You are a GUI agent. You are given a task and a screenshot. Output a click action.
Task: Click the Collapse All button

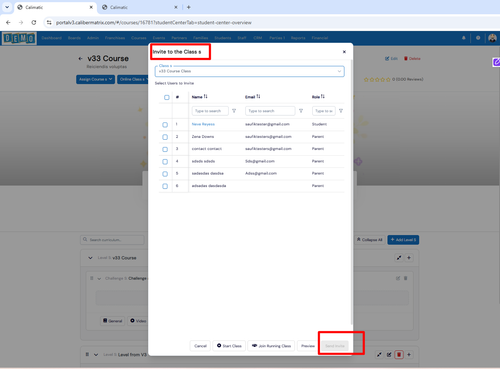click(369, 240)
